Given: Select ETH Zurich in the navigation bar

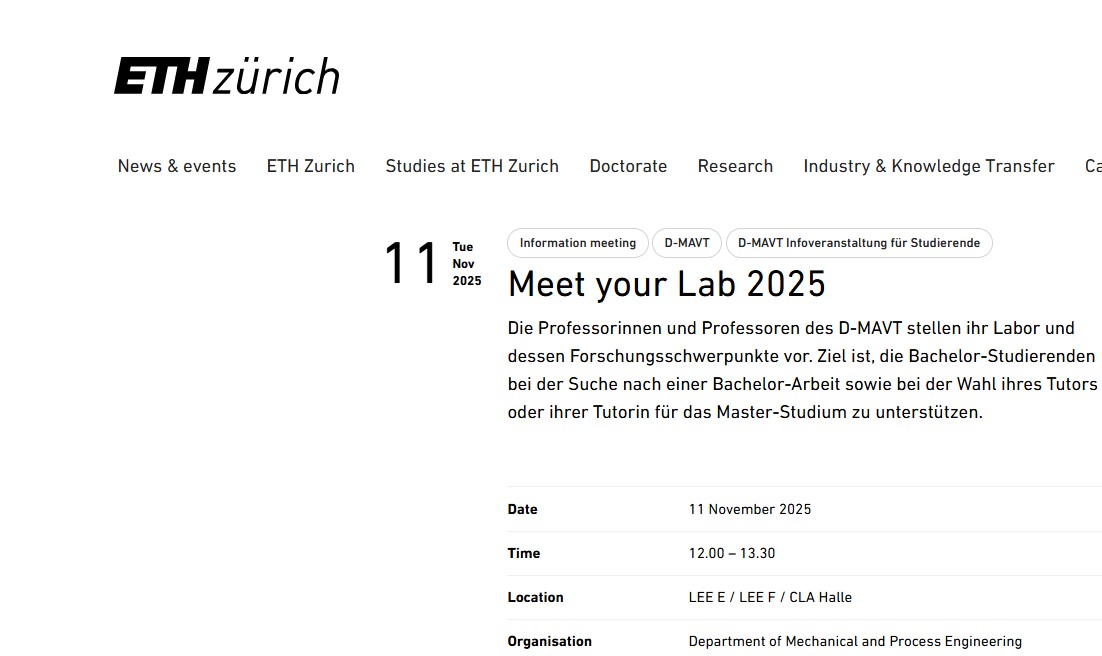Looking at the screenshot, I should tap(311, 166).
